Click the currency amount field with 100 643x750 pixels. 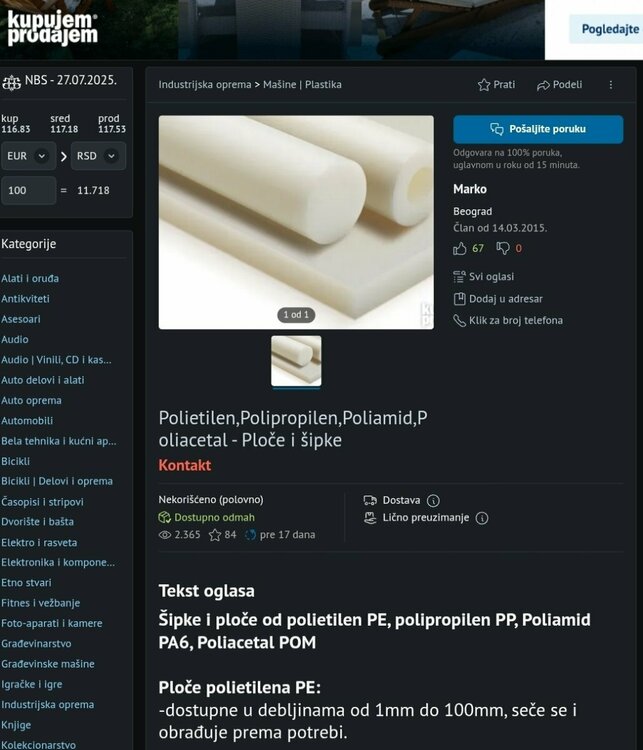point(29,190)
